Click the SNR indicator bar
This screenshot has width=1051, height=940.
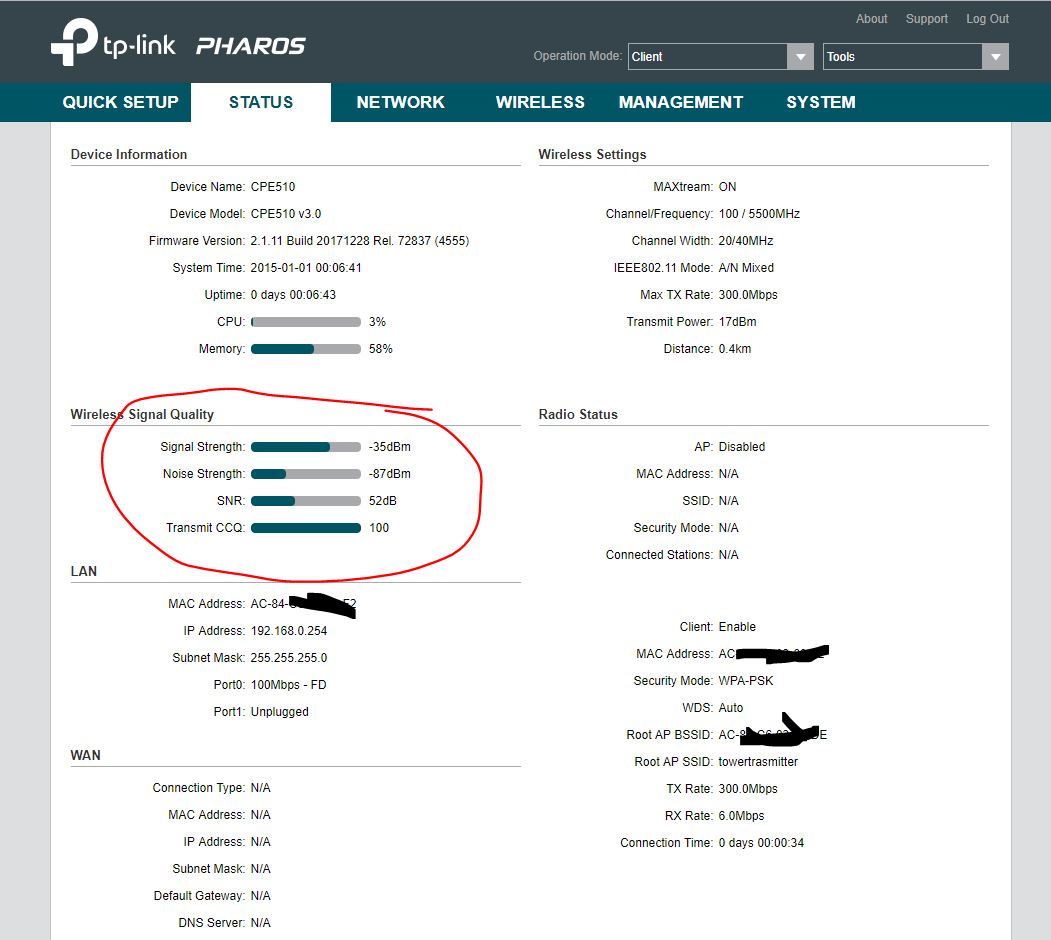(306, 501)
